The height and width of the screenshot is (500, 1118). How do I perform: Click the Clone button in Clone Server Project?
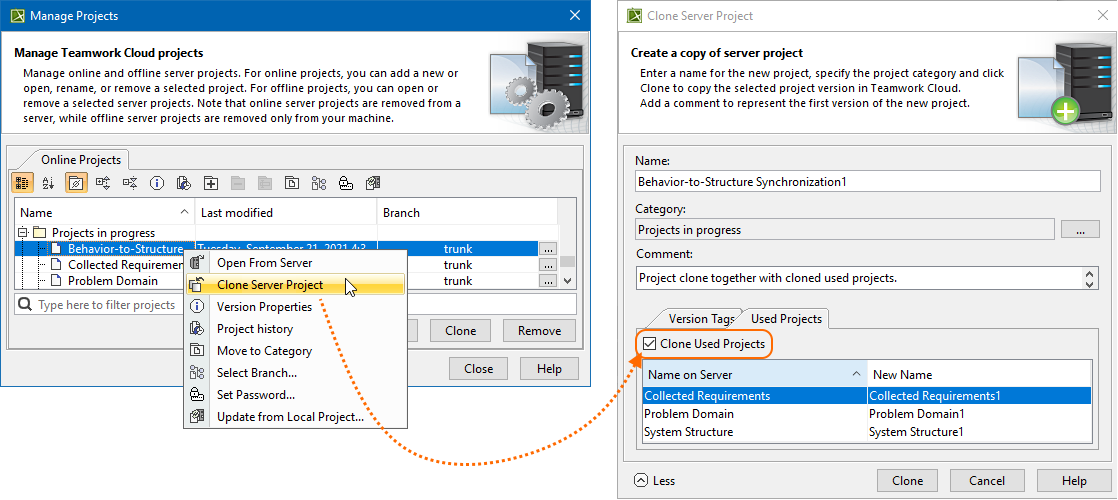(908, 481)
